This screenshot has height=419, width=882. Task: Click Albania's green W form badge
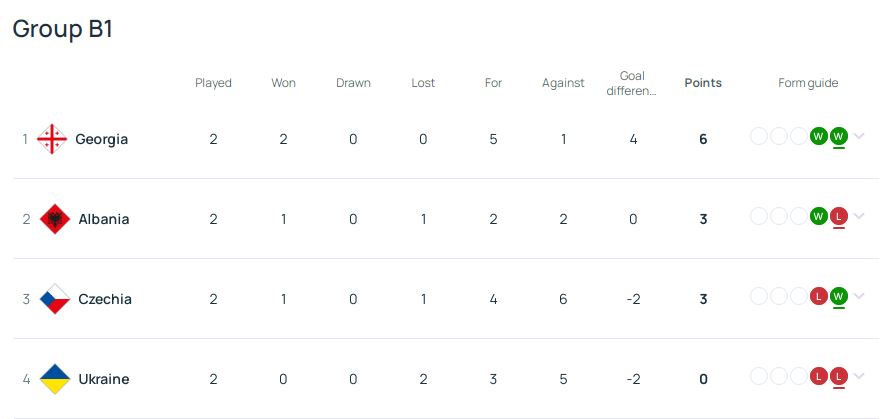(818, 216)
